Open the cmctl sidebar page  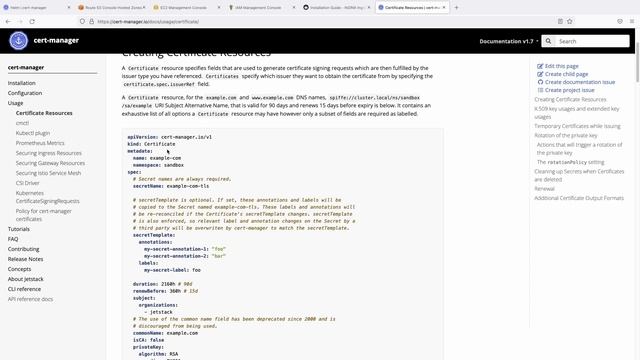click(22, 123)
